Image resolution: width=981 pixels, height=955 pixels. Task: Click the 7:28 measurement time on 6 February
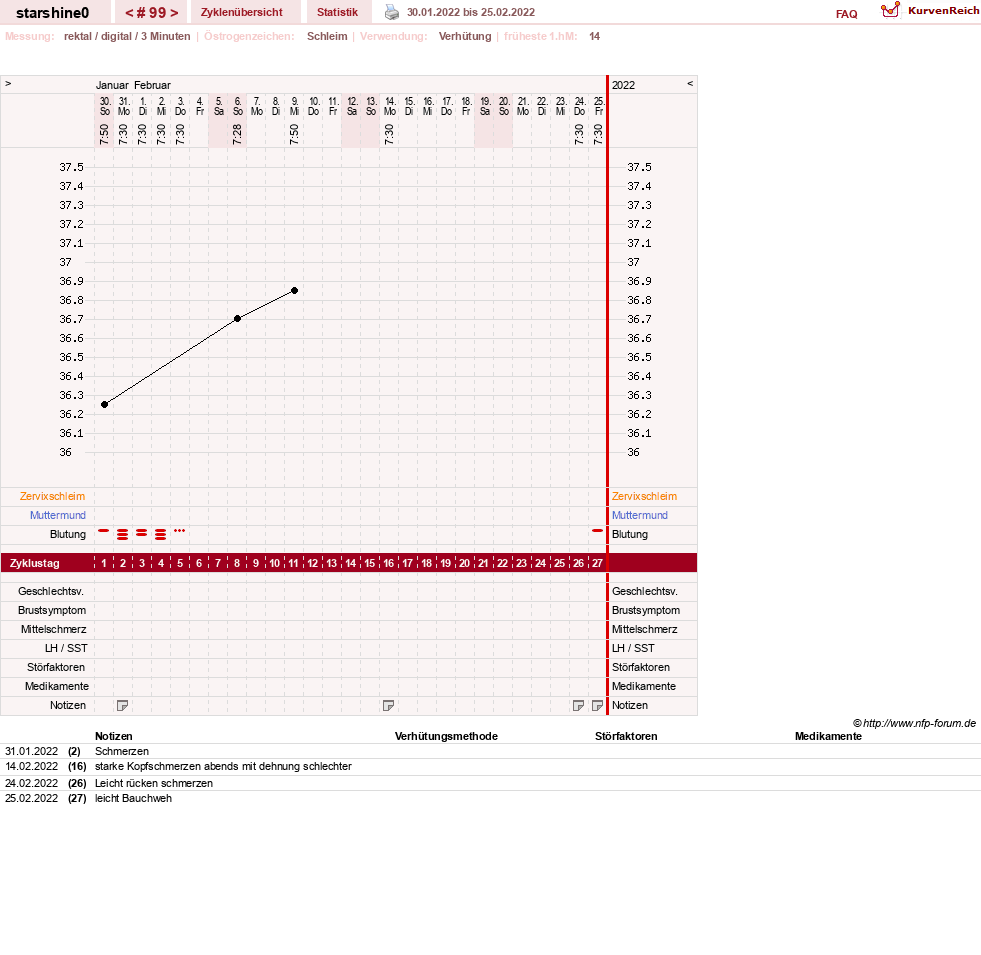tap(237, 134)
